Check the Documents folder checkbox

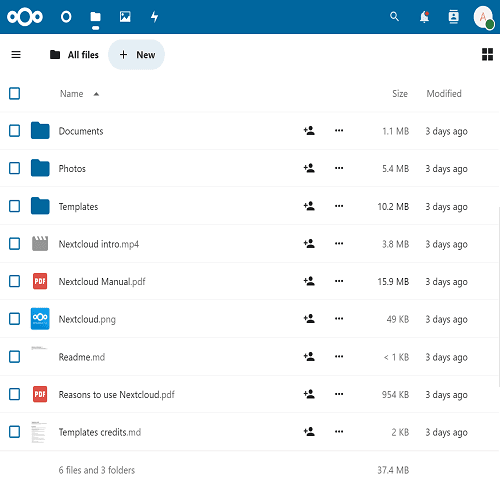coord(14,131)
